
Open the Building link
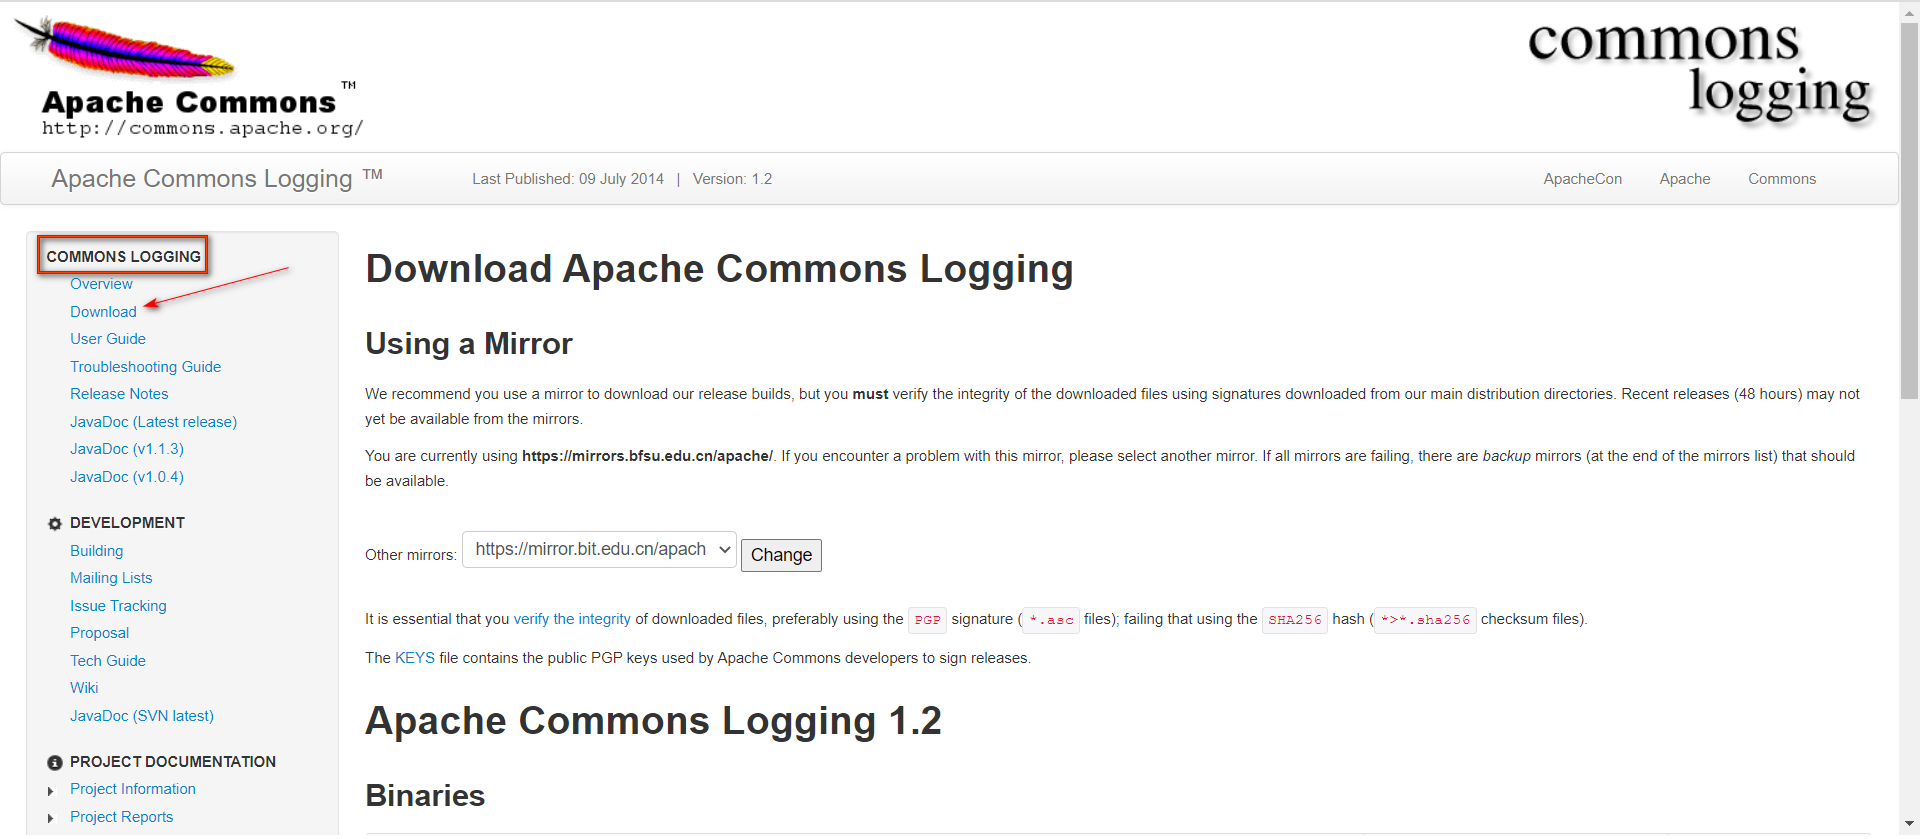[x=96, y=551]
